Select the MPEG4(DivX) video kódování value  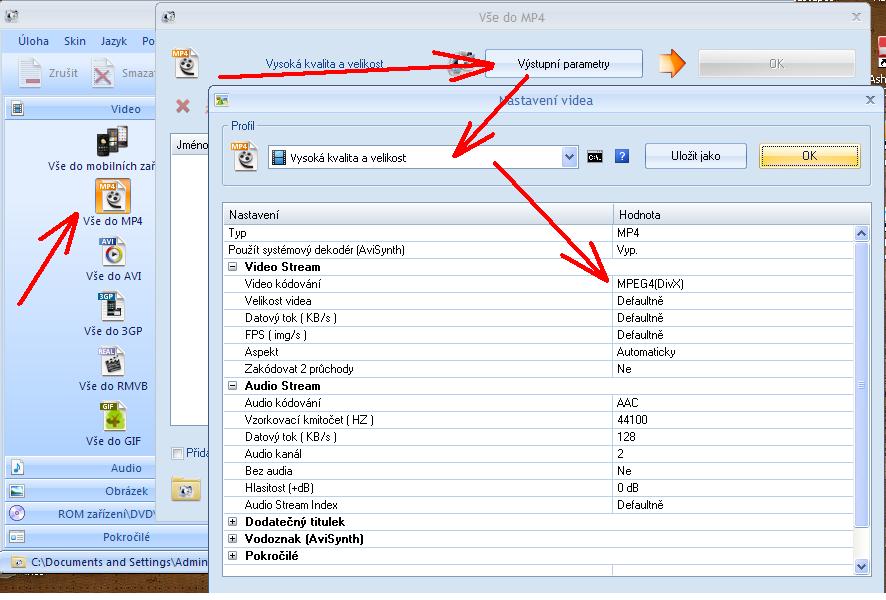pos(650,284)
